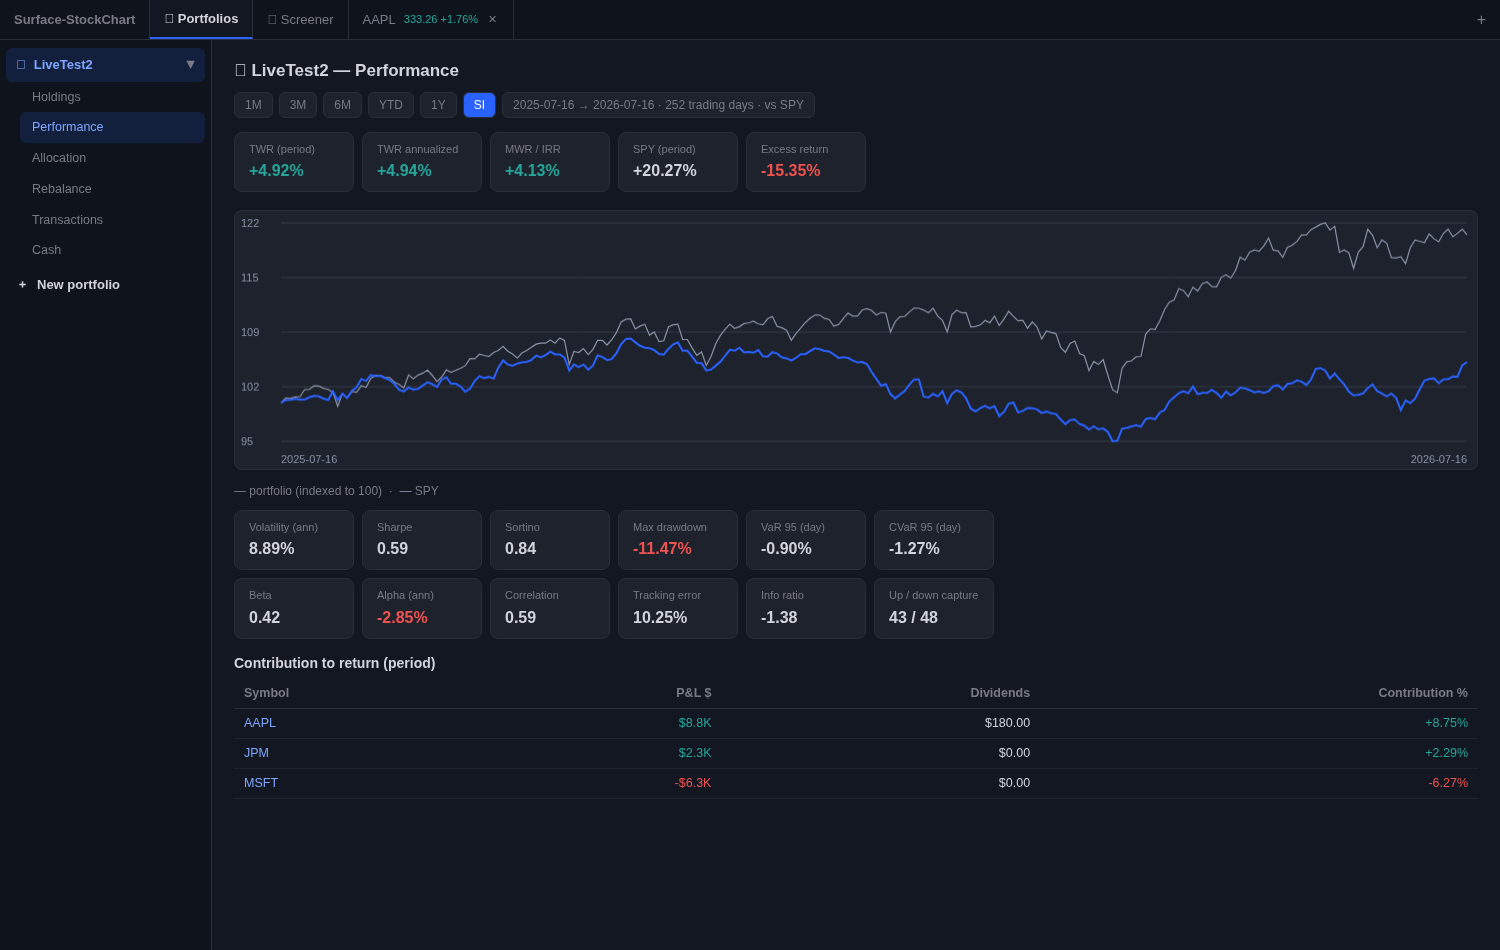
Task: Click the chart end date 2026-07-16
Action: click(1439, 459)
